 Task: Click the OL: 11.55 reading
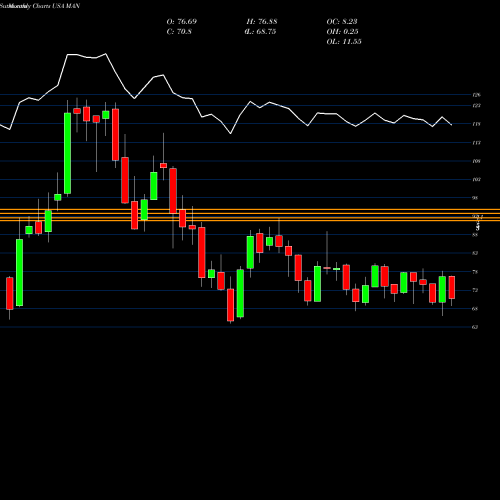point(344,42)
